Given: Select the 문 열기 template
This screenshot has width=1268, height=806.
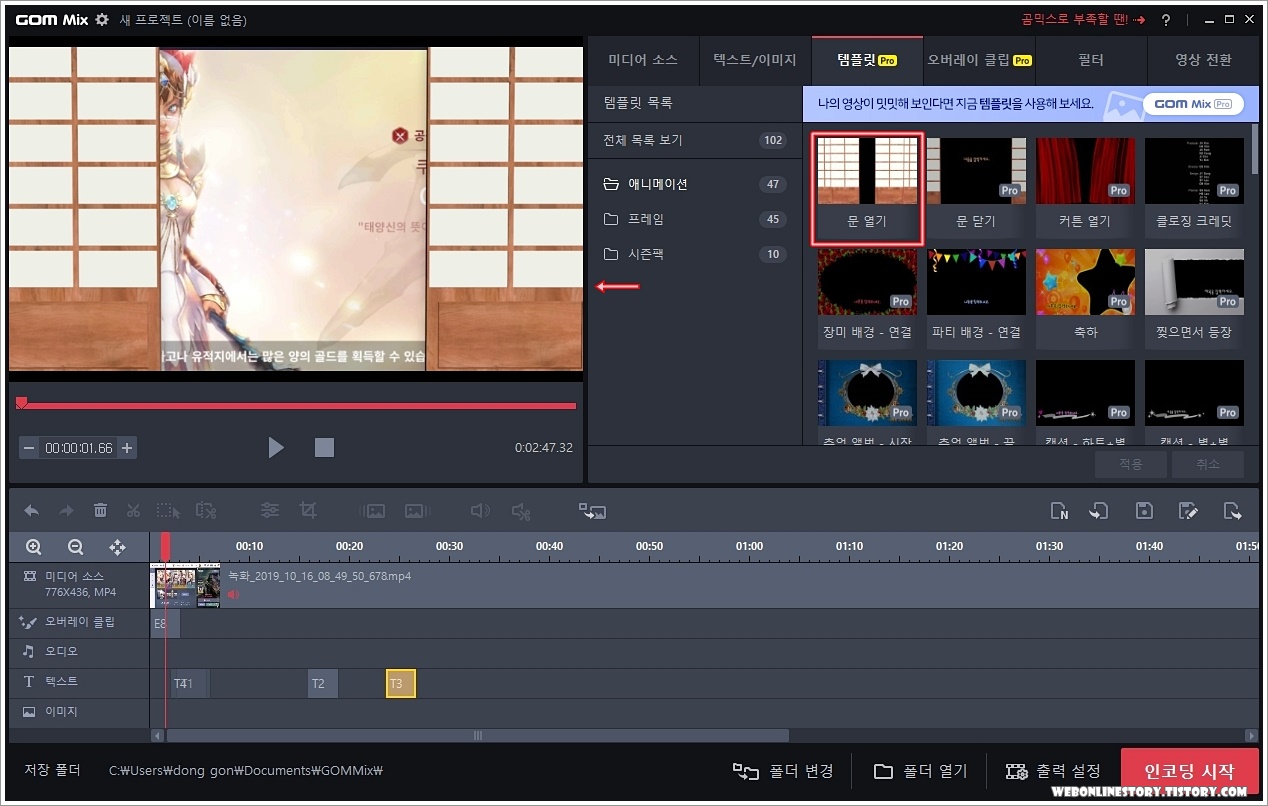Looking at the screenshot, I should [867, 188].
